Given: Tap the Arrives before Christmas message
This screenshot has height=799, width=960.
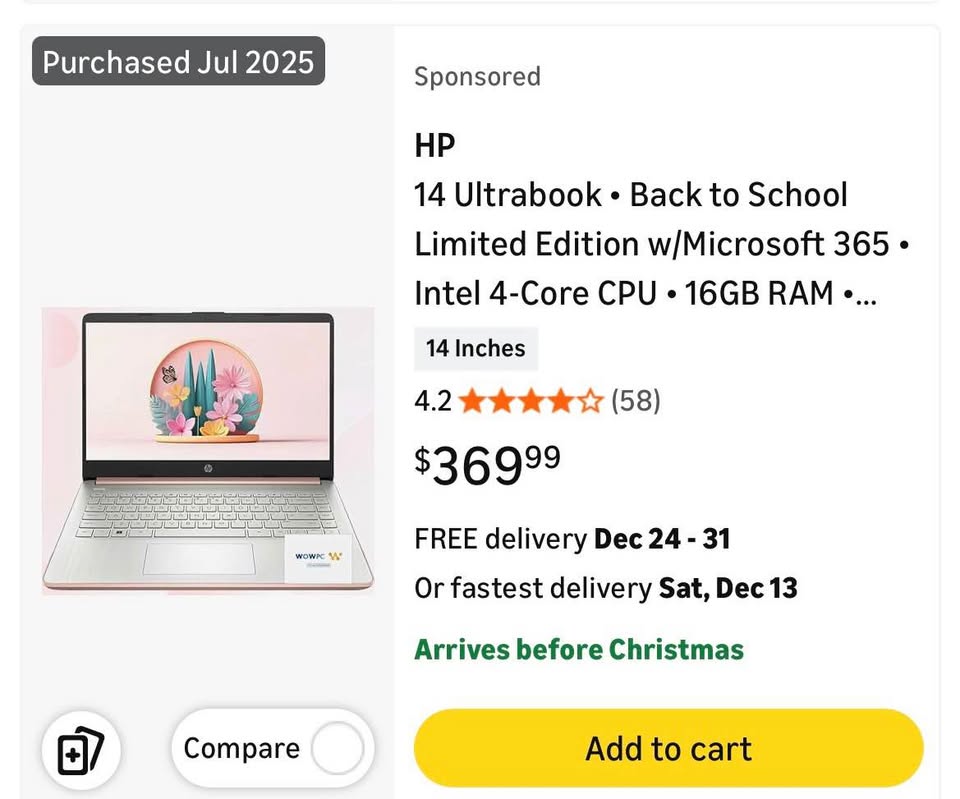Looking at the screenshot, I should [579, 650].
